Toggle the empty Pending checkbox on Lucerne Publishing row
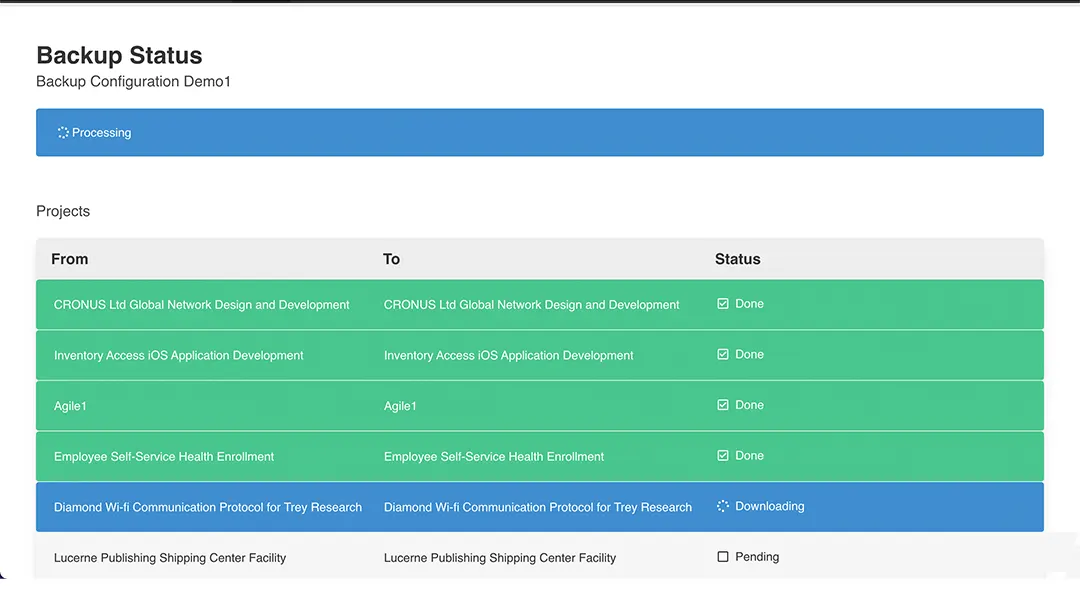 click(x=721, y=556)
